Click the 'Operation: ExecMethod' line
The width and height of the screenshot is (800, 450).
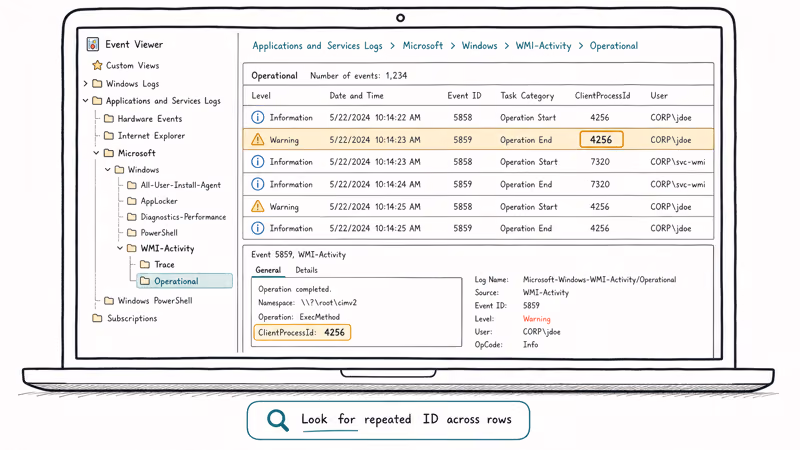coord(298,317)
